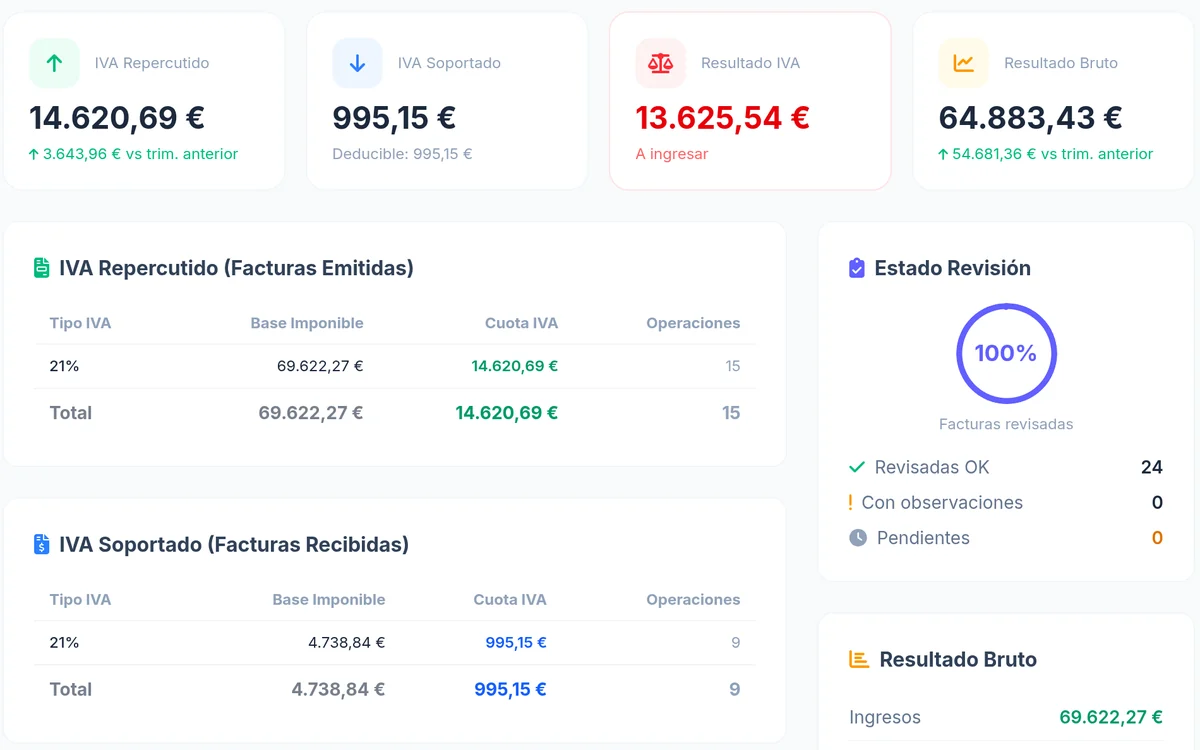Click the red balance-scale Resultado IVA icon
The width and height of the screenshot is (1200, 750).
[660, 63]
